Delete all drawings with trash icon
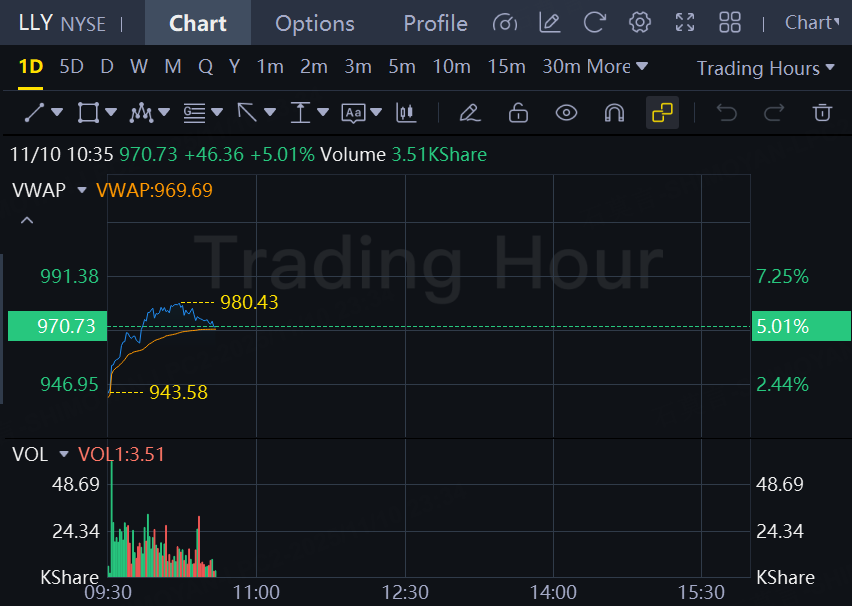This screenshot has width=852, height=606. pos(822,113)
